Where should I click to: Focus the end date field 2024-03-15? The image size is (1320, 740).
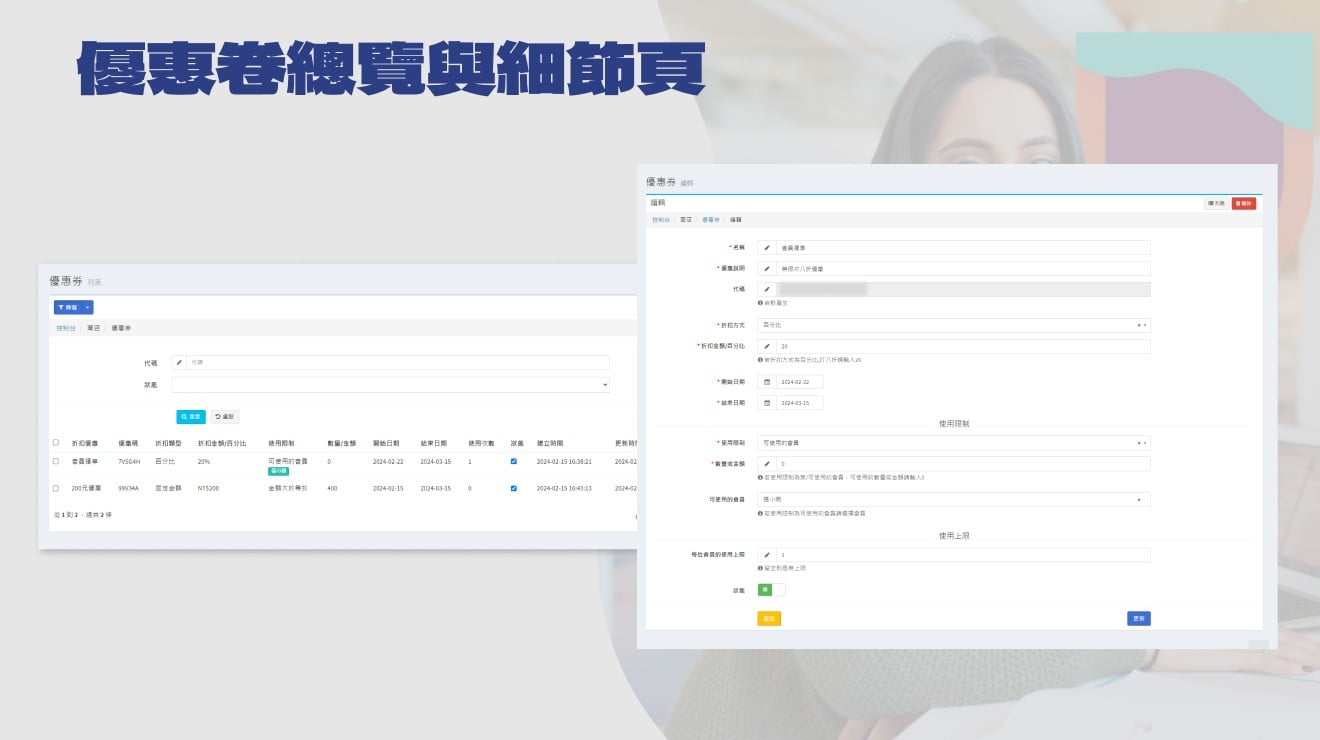pyautogui.click(x=800, y=403)
